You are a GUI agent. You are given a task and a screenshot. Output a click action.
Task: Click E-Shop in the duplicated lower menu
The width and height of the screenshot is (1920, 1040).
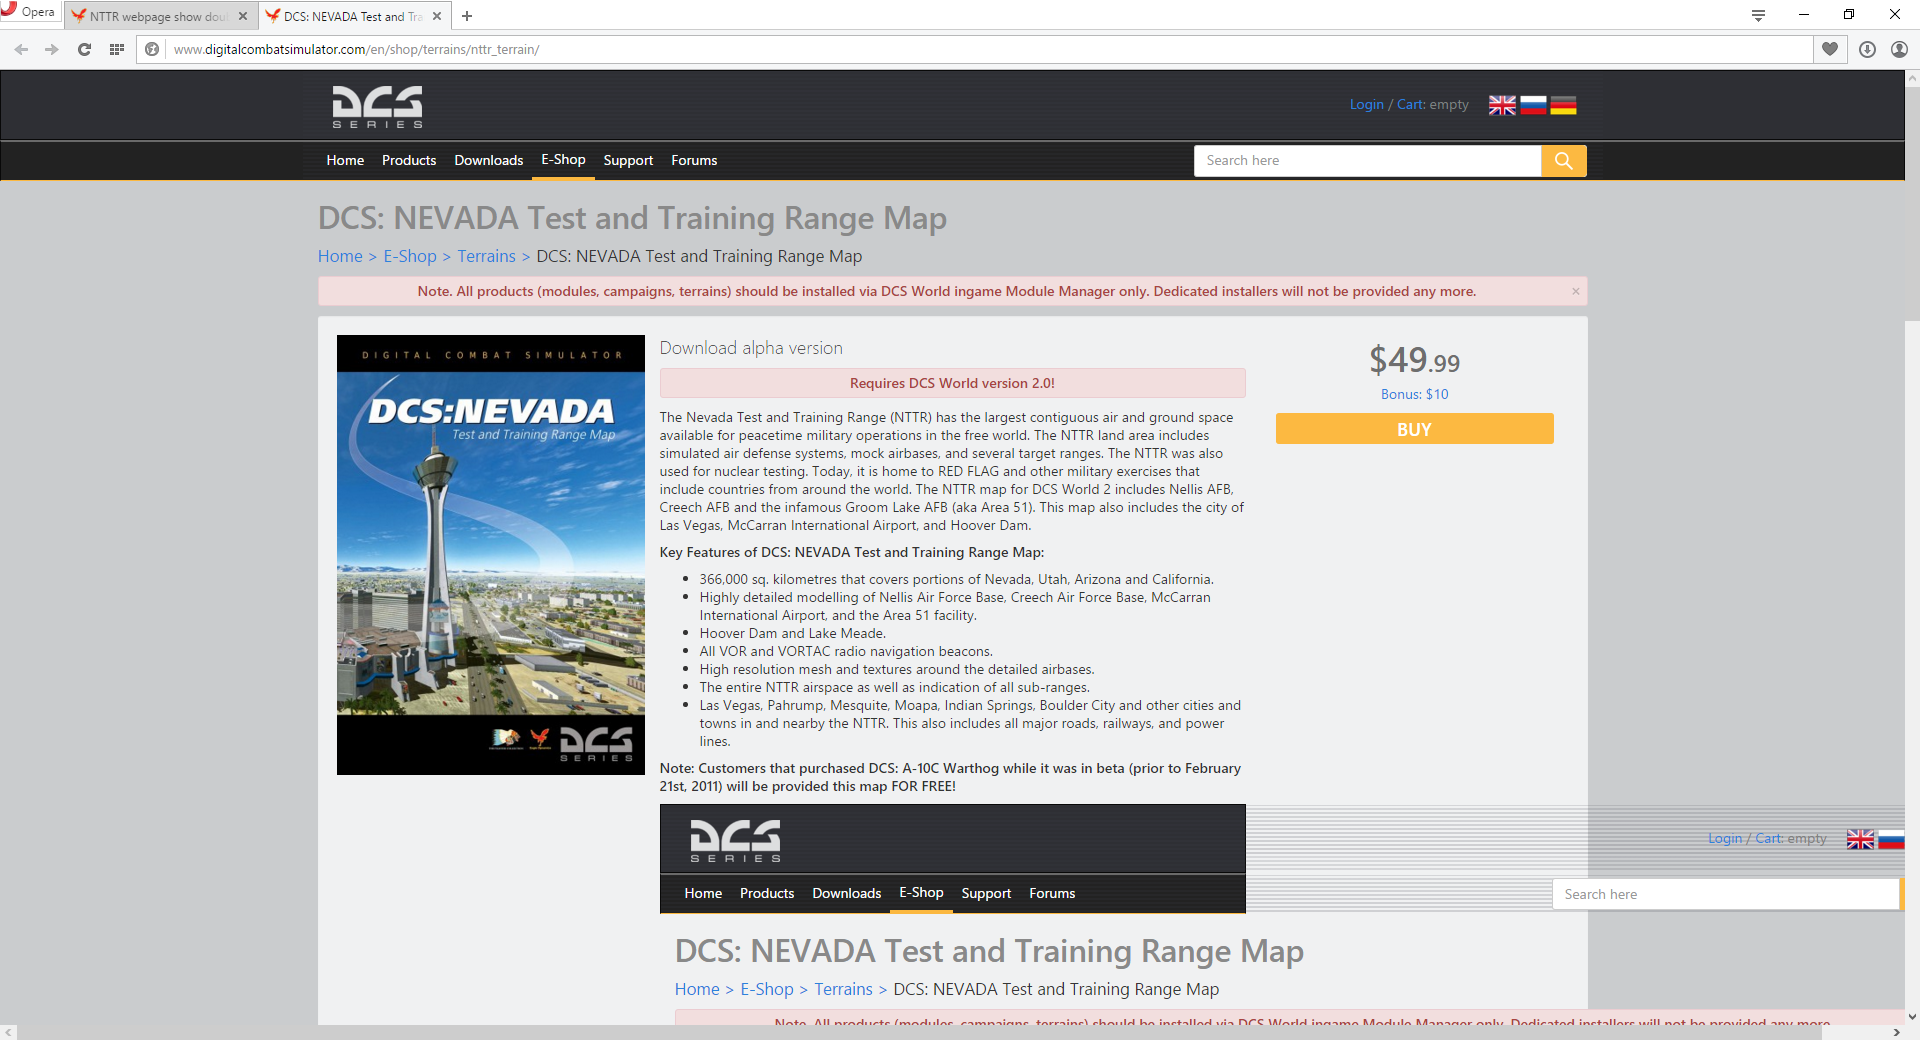click(921, 893)
